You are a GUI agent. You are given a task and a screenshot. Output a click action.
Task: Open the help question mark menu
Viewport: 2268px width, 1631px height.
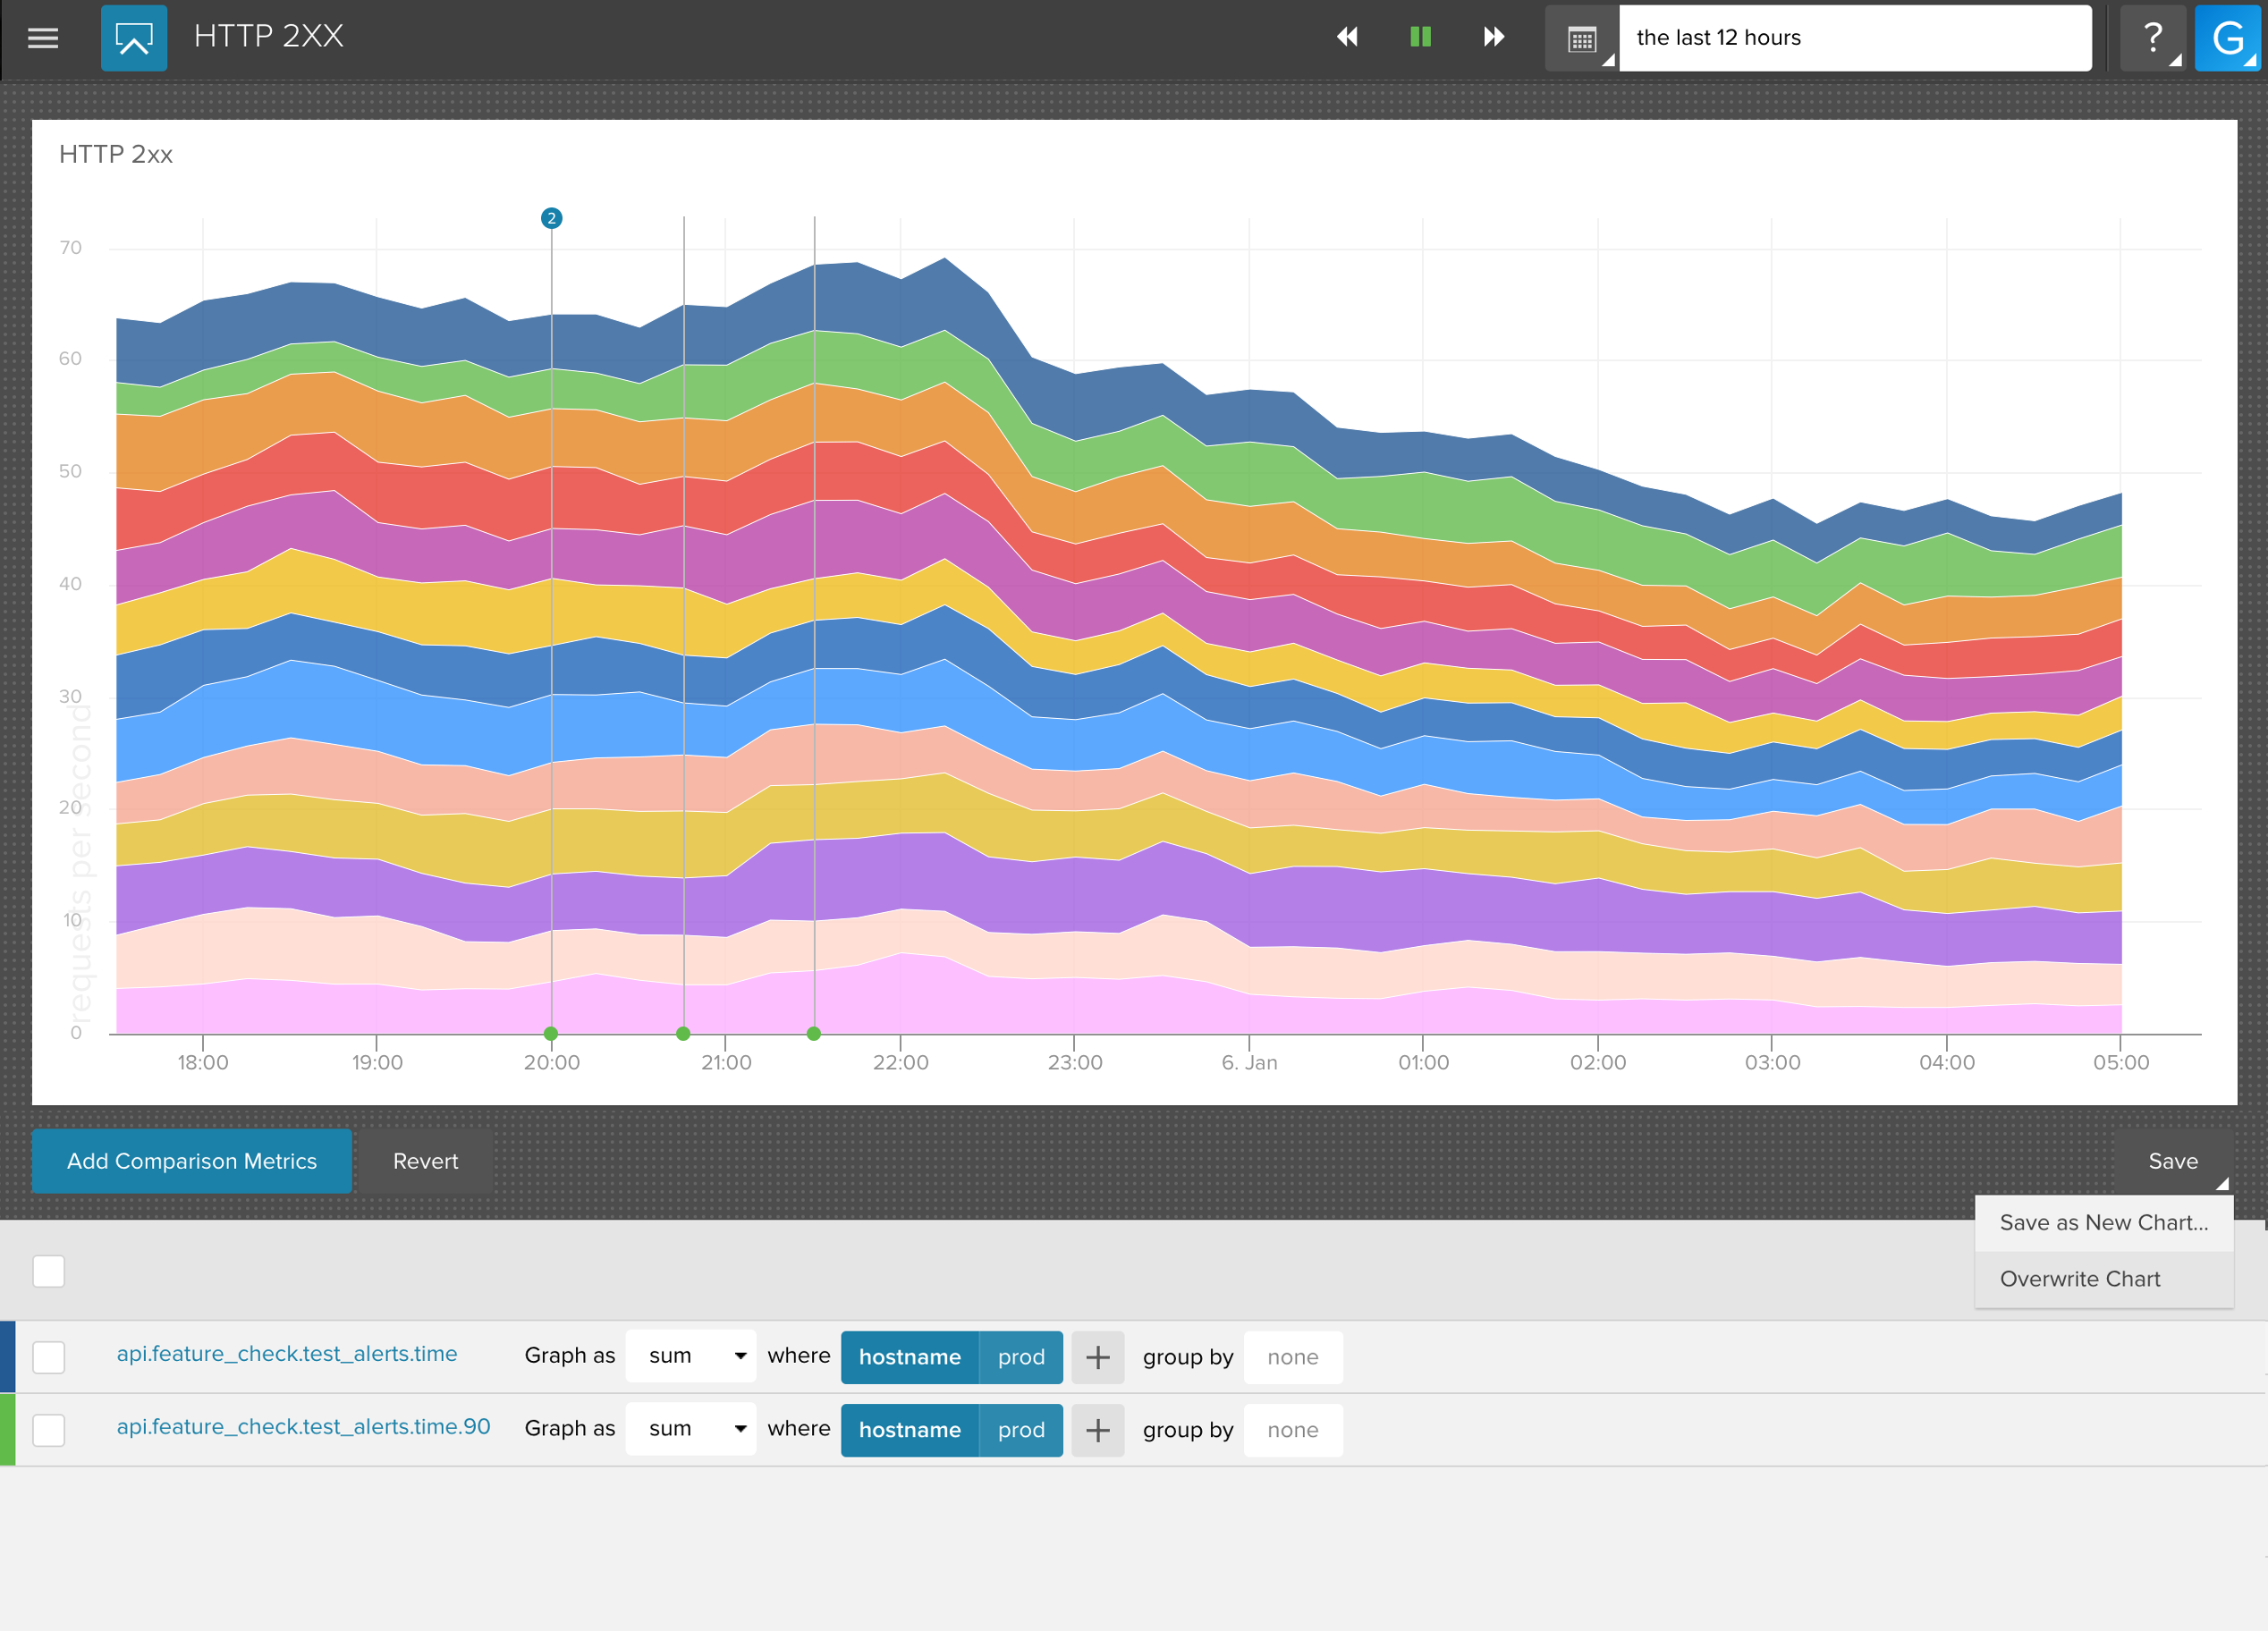tap(2153, 38)
